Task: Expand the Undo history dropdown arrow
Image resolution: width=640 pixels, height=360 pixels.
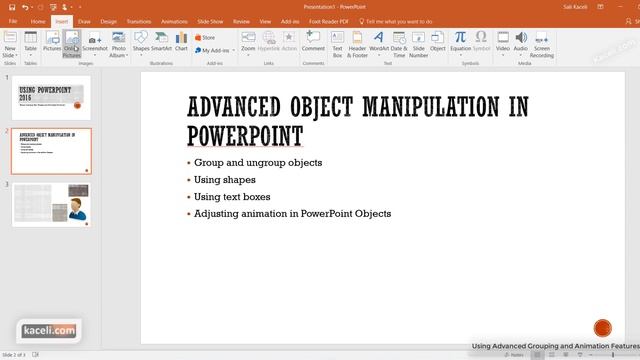Action: (32, 7)
